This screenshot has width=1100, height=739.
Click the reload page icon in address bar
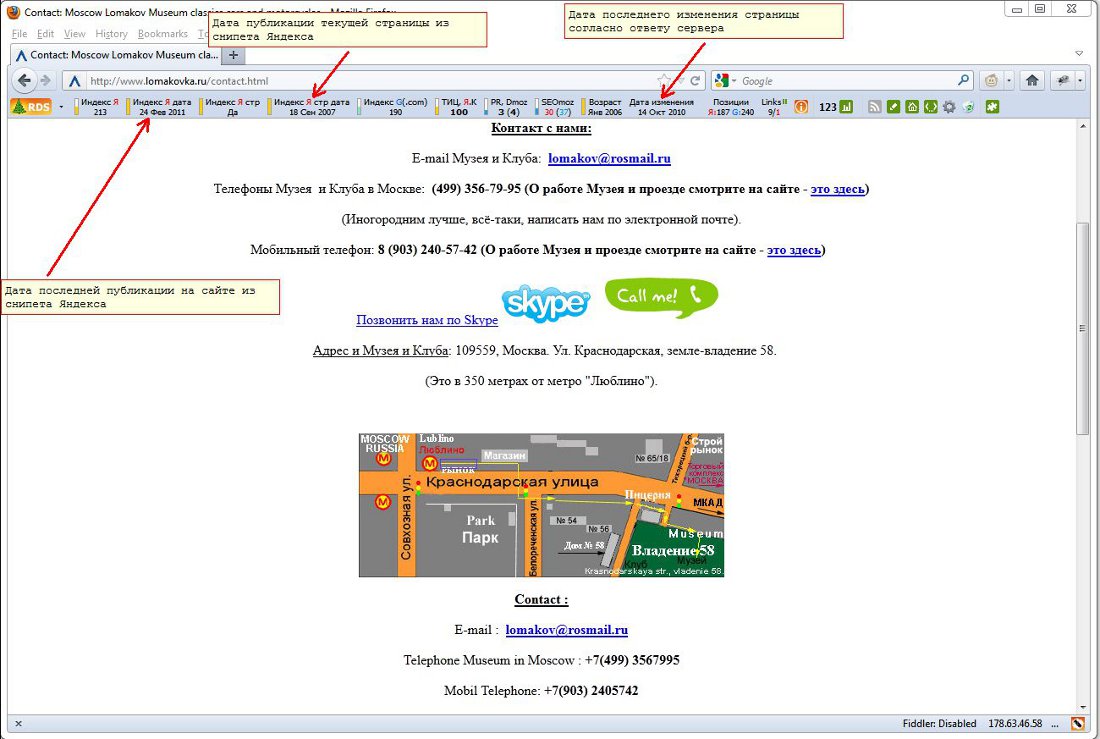coord(695,81)
